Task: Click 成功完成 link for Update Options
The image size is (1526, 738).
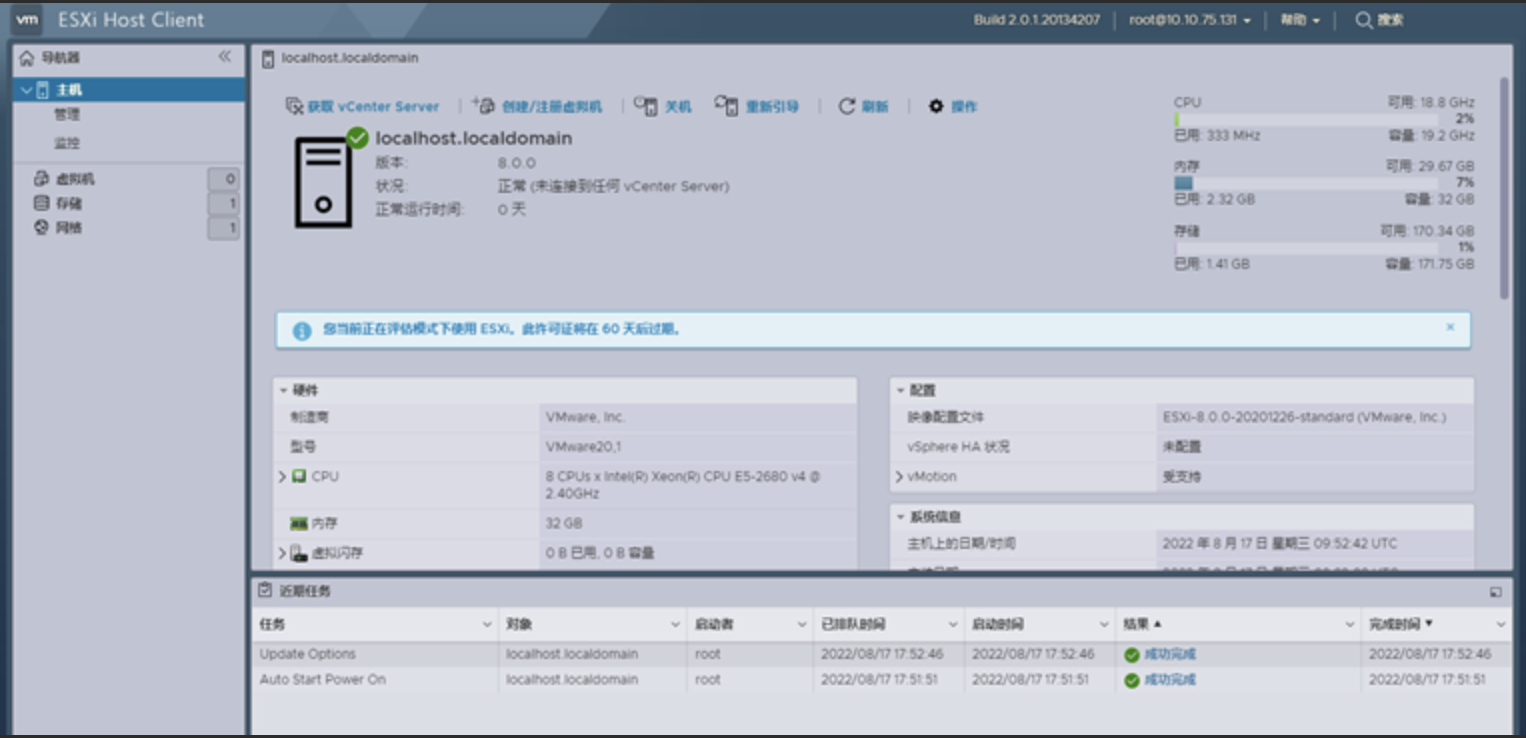Action: (1170, 655)
